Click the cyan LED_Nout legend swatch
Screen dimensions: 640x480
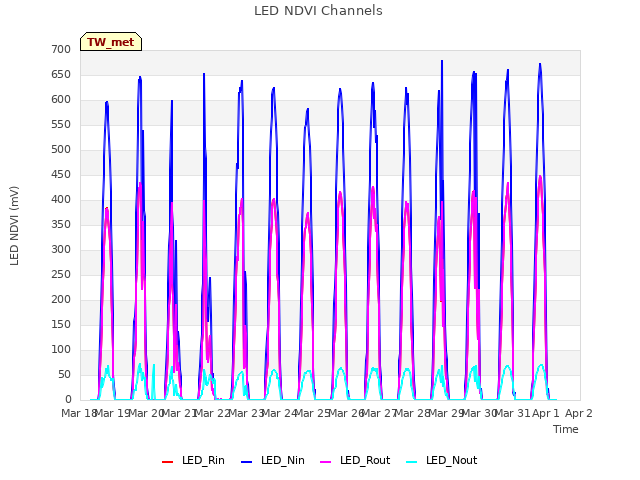[412, 462]
